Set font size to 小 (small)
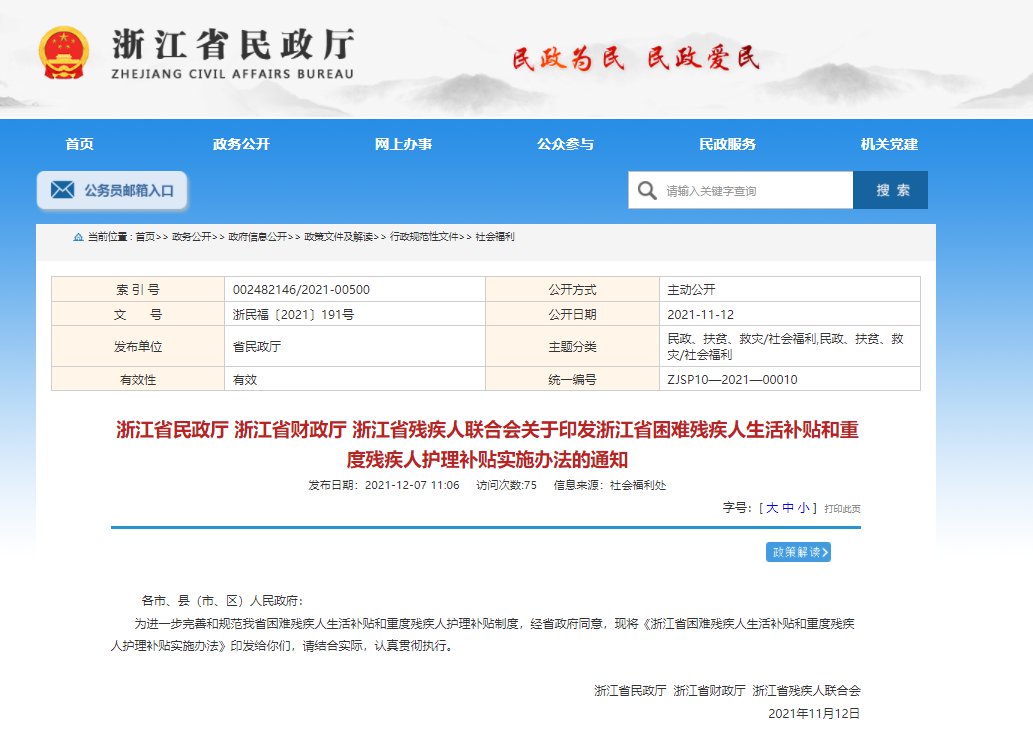The width and height of the screenshot is (1033, 736). point(804,508)
